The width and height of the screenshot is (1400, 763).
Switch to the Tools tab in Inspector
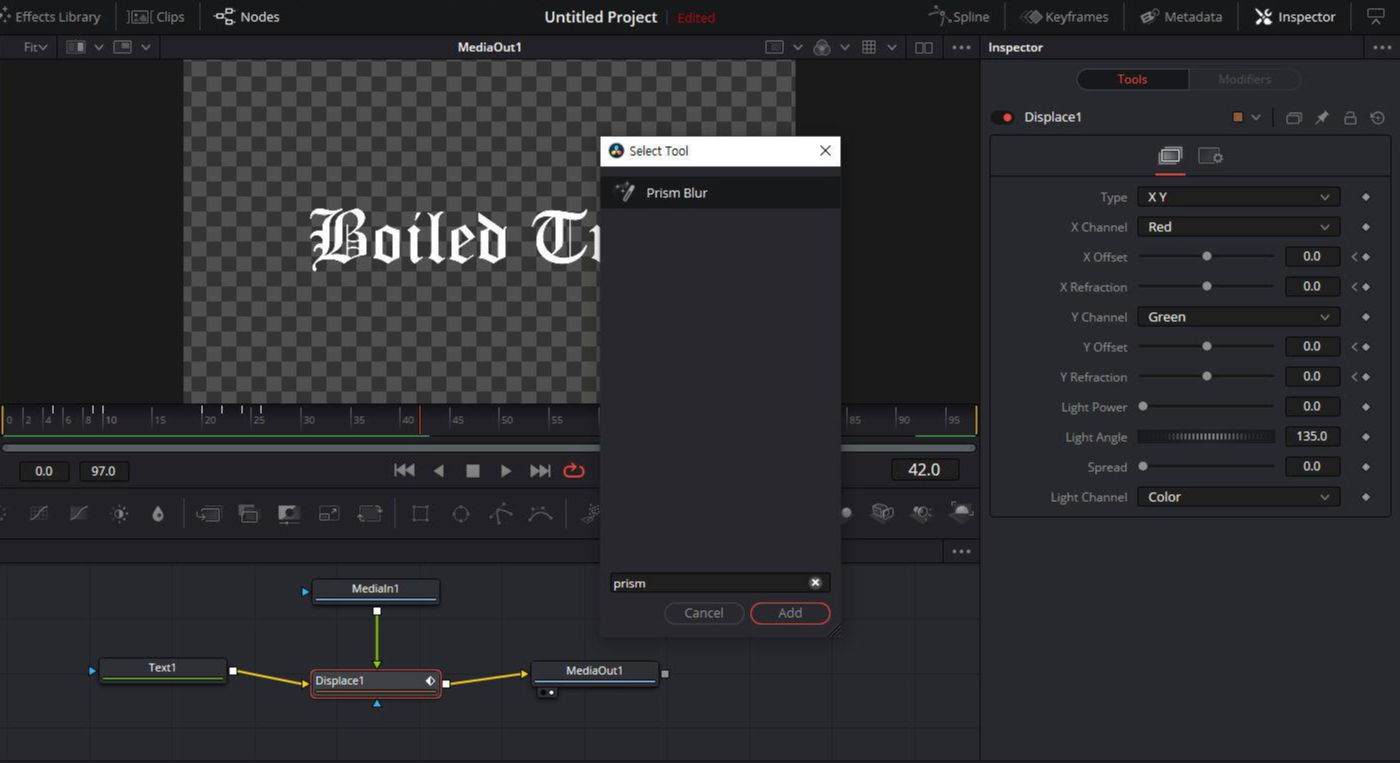pos(1132,79)
